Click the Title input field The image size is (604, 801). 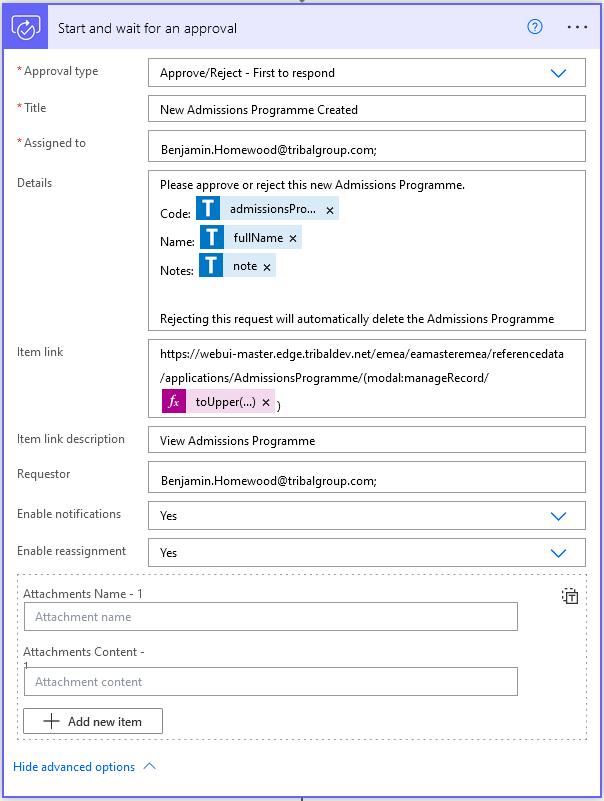pyautogui.click(x=366, y=109)
